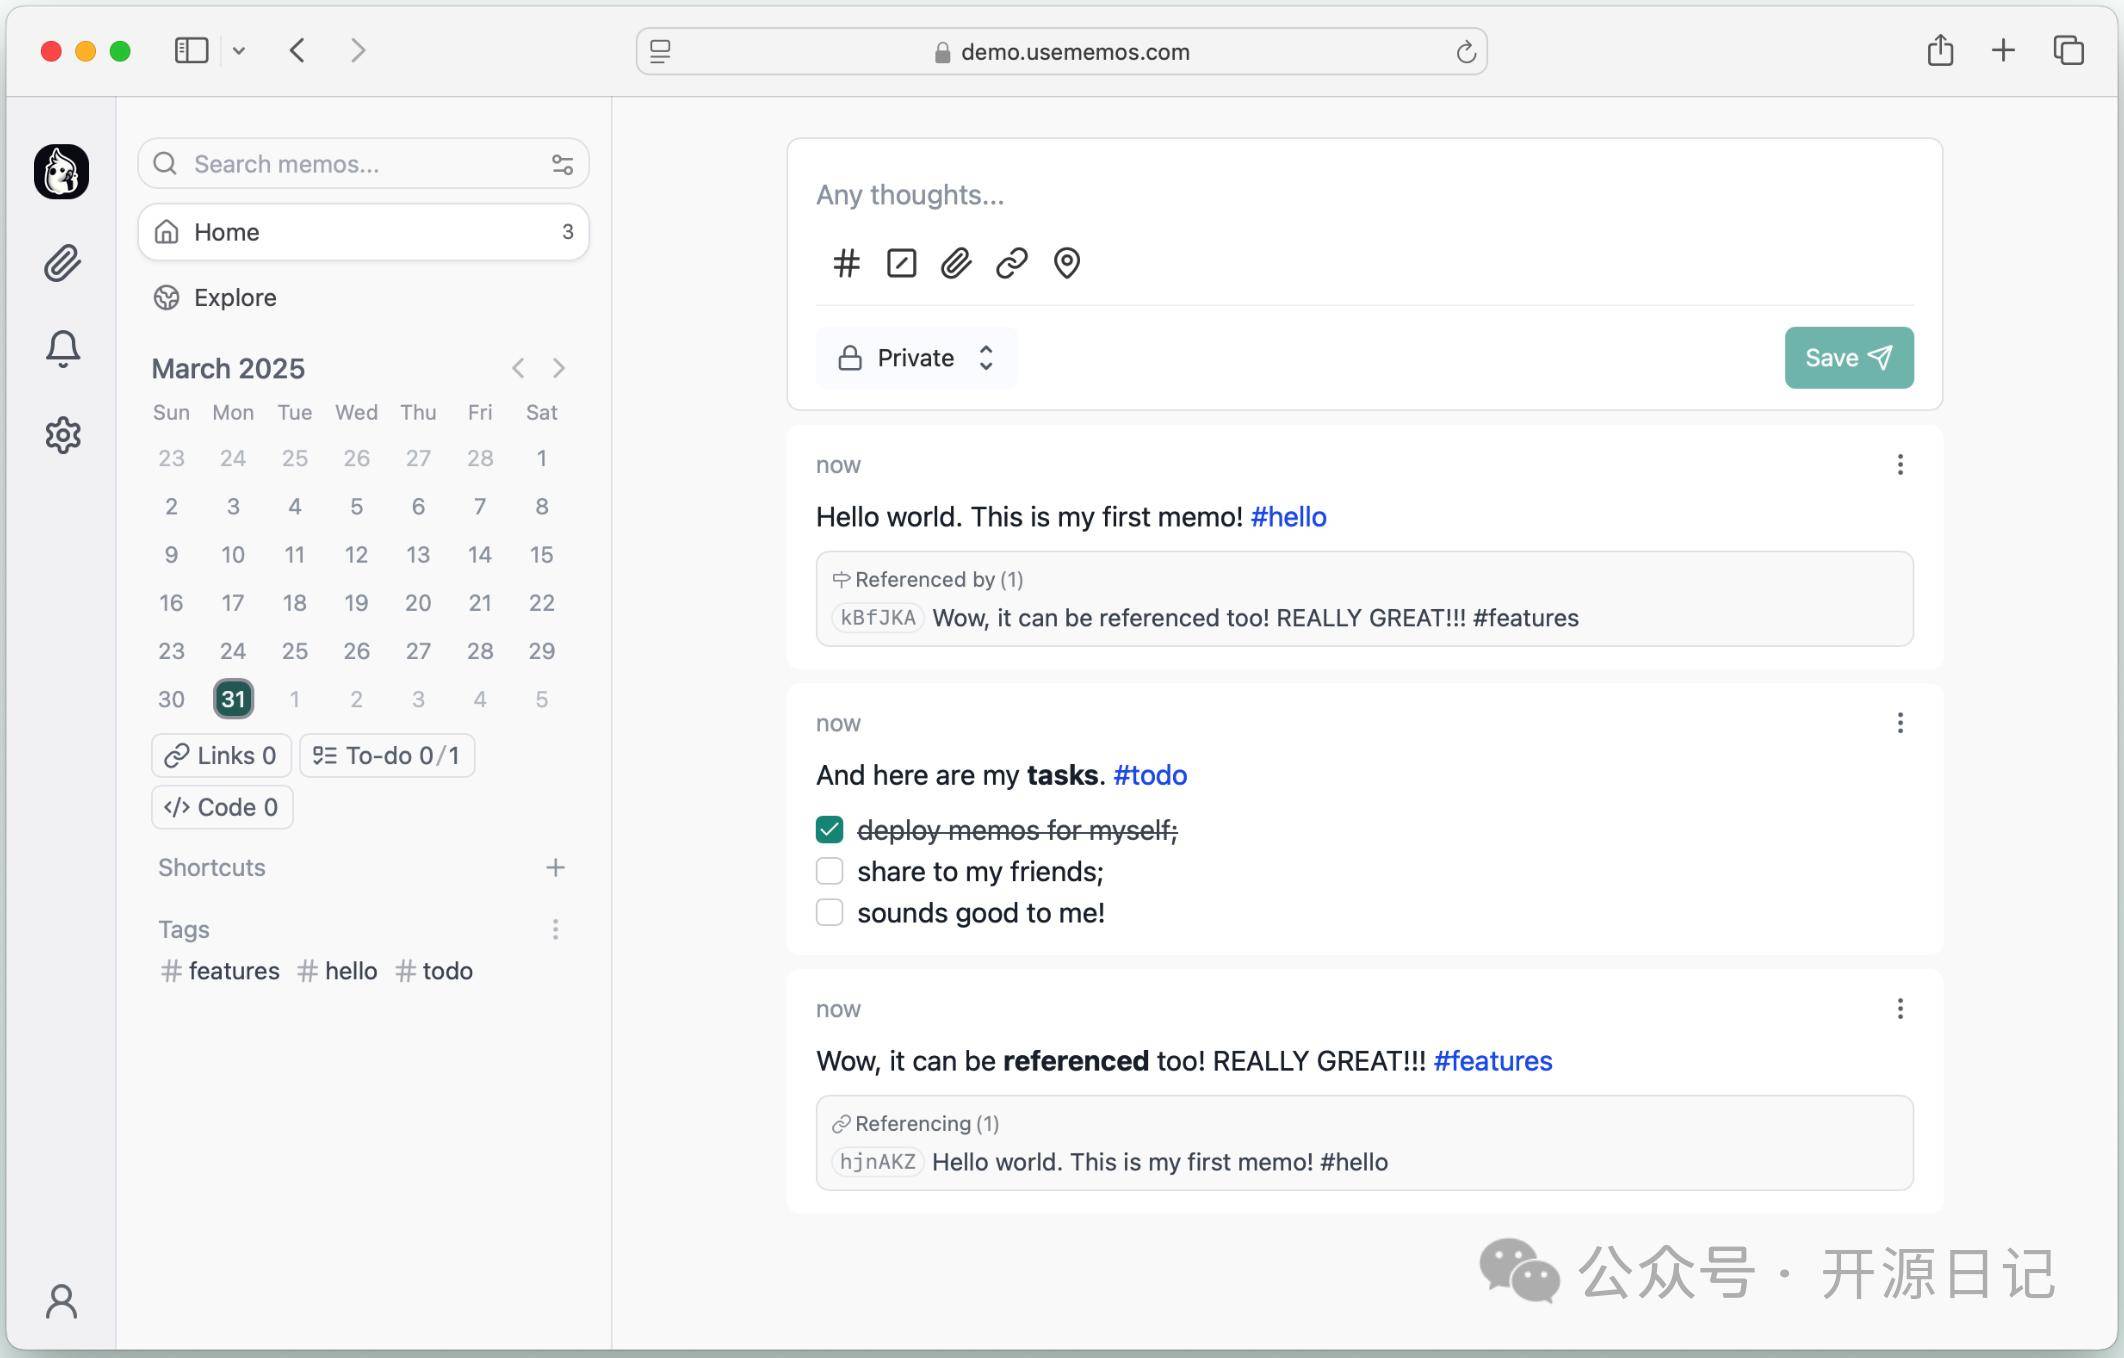Open search filter options icon
This screenshot has width=2124, height=1358.
562,164
